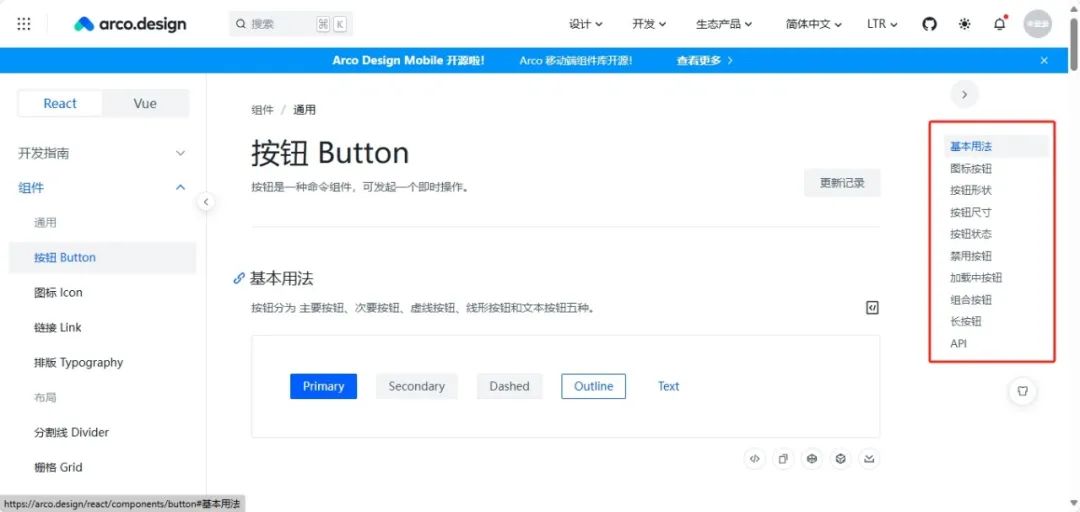Collapse the left sidebar arrow button
Viewport: 1080px width, 512px height.
pyautogui.click(x=205, y=202)
